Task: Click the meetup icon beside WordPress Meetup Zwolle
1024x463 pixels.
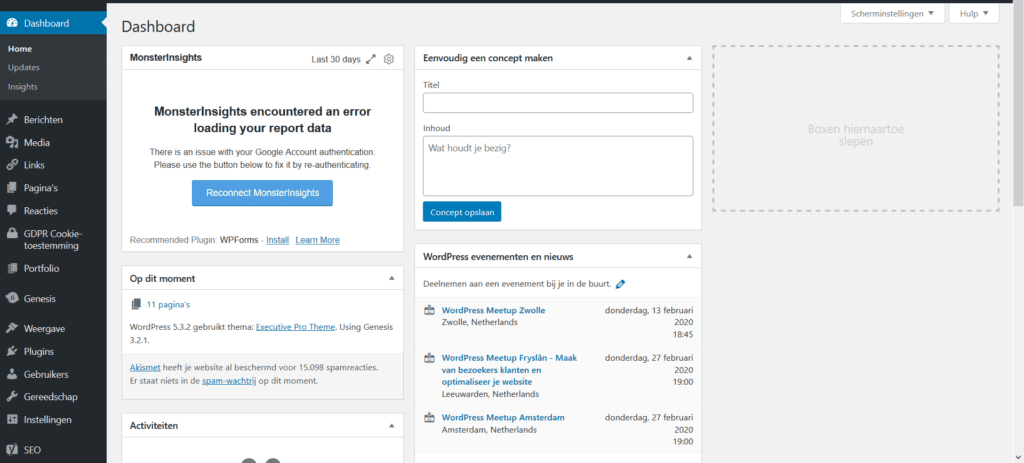Action: pyautogui.click(x=430, y=310)
